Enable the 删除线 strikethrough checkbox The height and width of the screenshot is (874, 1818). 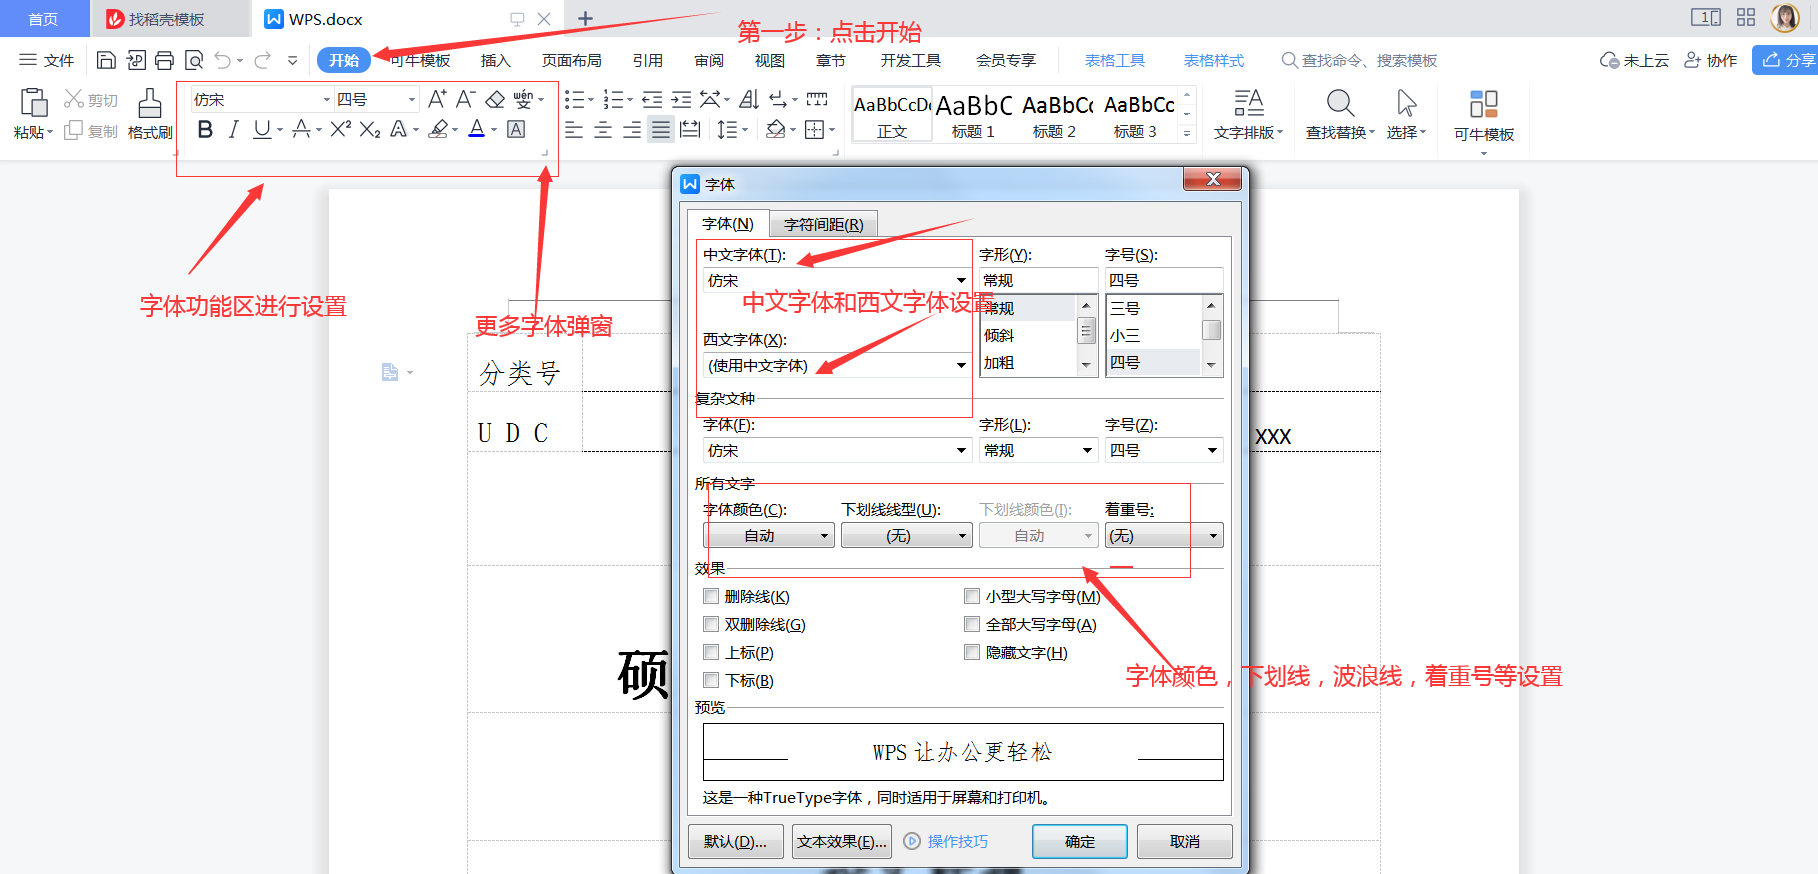(711, 597)
